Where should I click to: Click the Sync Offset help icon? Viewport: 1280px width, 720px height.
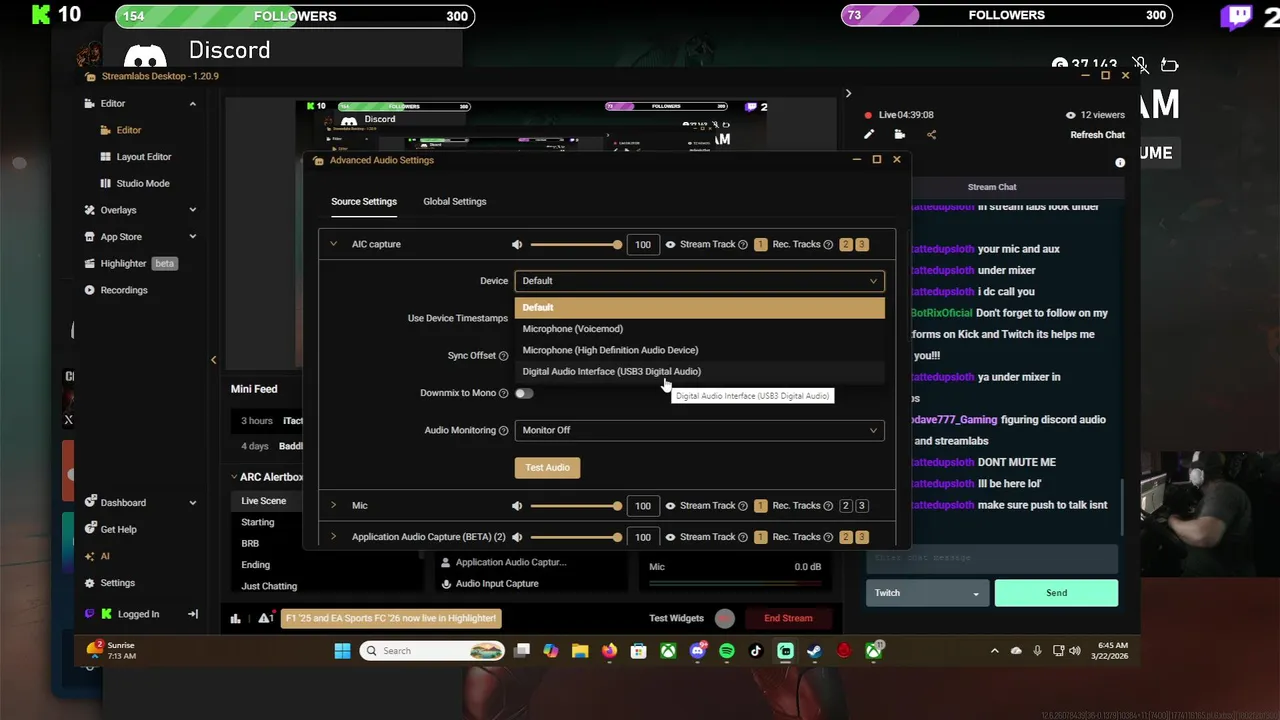pos(503,356)
